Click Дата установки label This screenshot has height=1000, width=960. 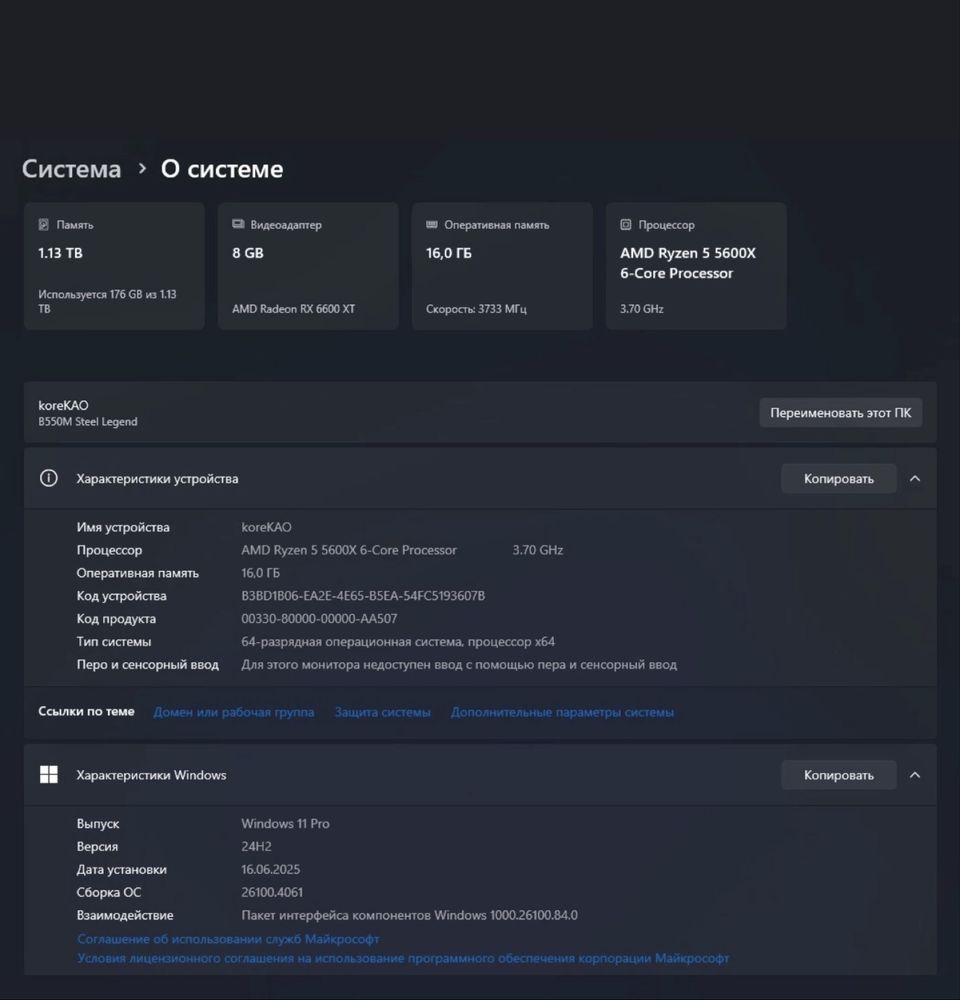[x=121, y=869]
